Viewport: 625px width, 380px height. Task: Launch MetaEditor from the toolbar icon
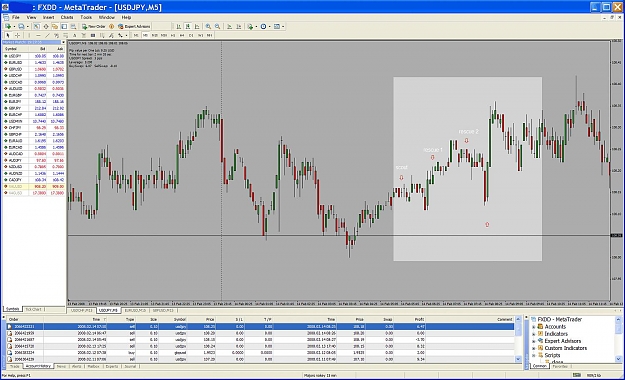(x=112, y=26)
